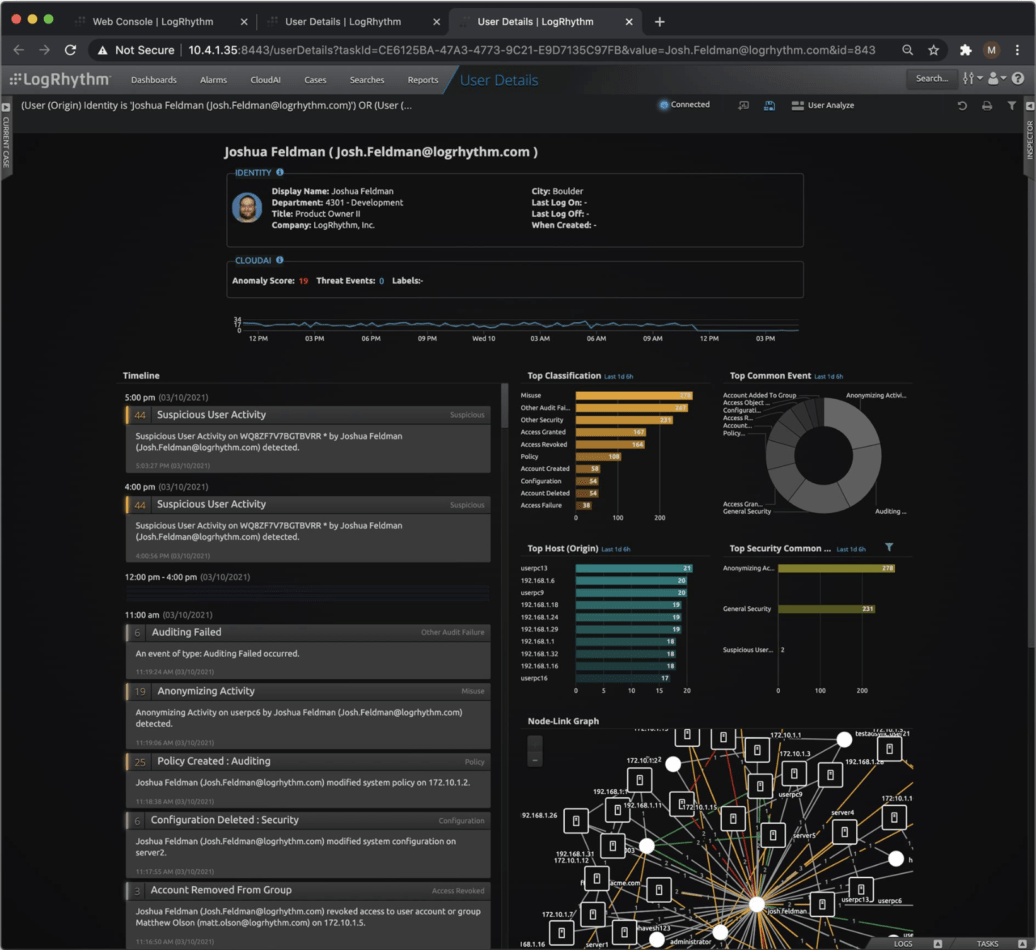Open the filter funnel icon in the toolbar
Image resolution: width=1036 pixels, height=950 pixels.
1012,105
